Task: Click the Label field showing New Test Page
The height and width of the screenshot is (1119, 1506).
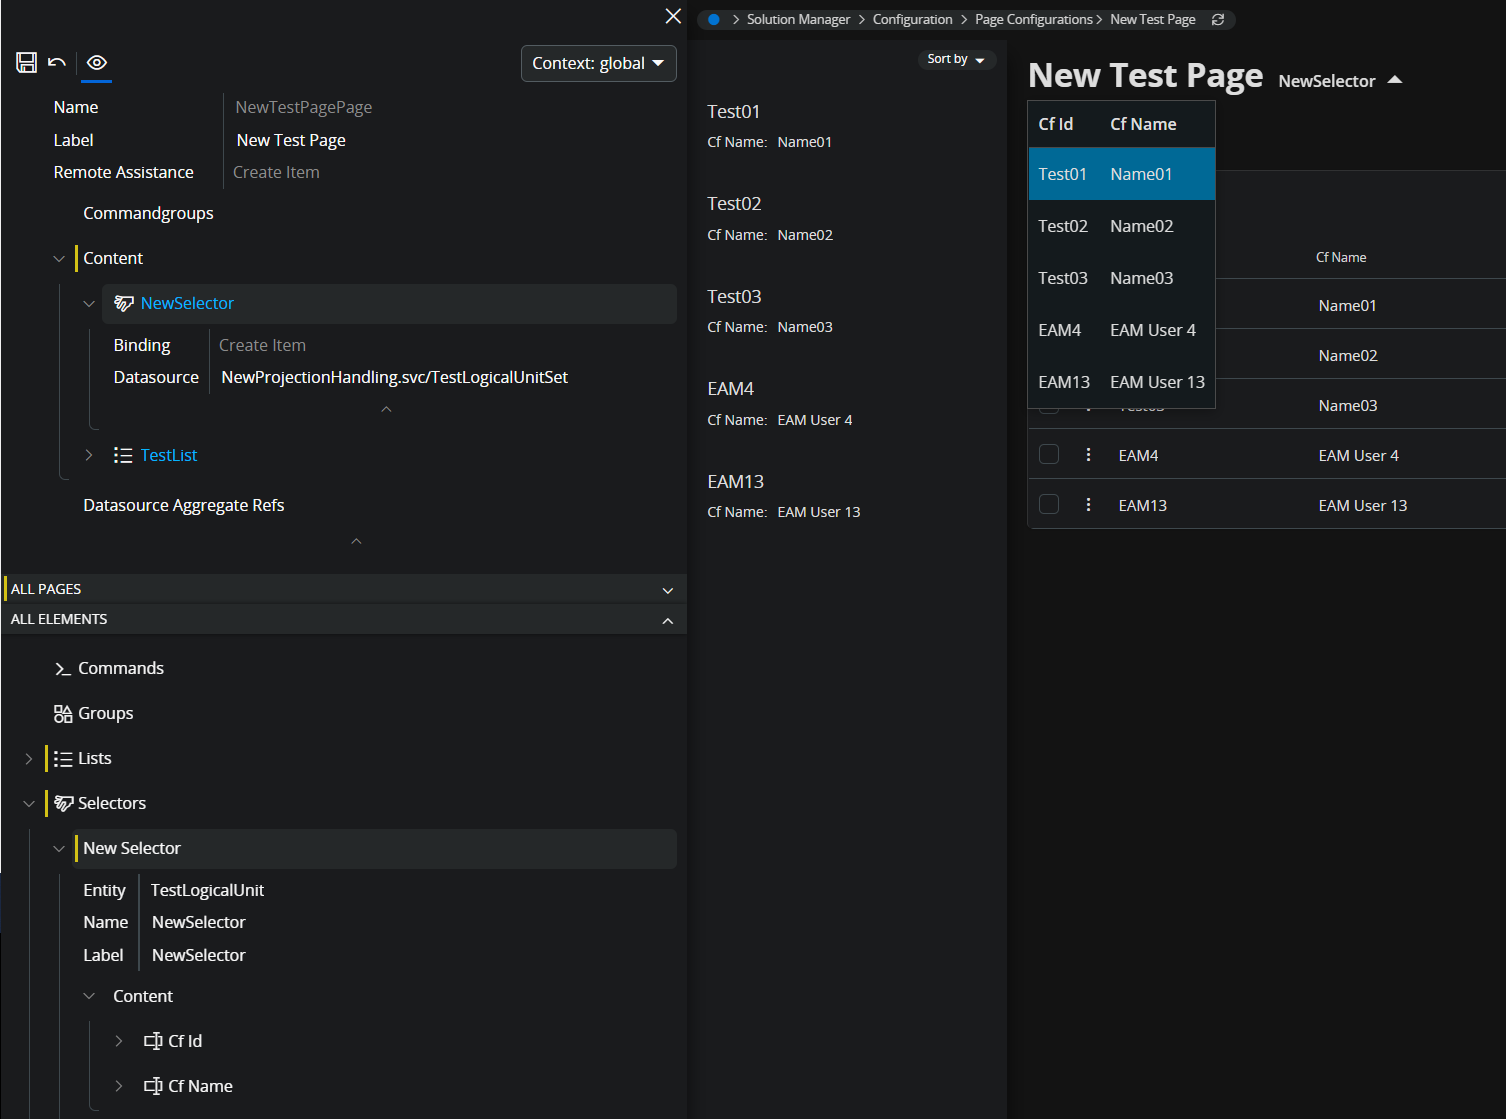Action: tap(290, 139)
